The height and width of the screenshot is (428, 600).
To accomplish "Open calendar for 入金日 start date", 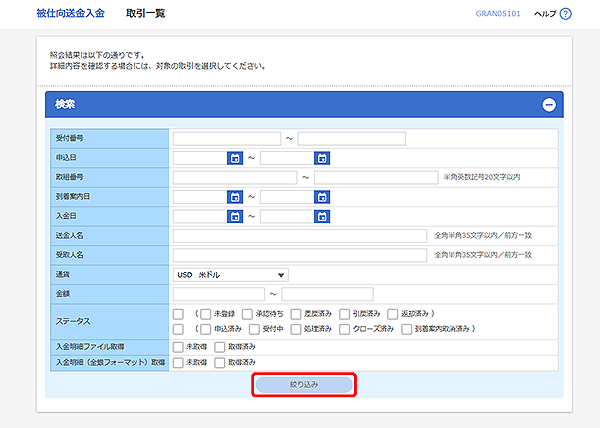I will tap(235, 216).
